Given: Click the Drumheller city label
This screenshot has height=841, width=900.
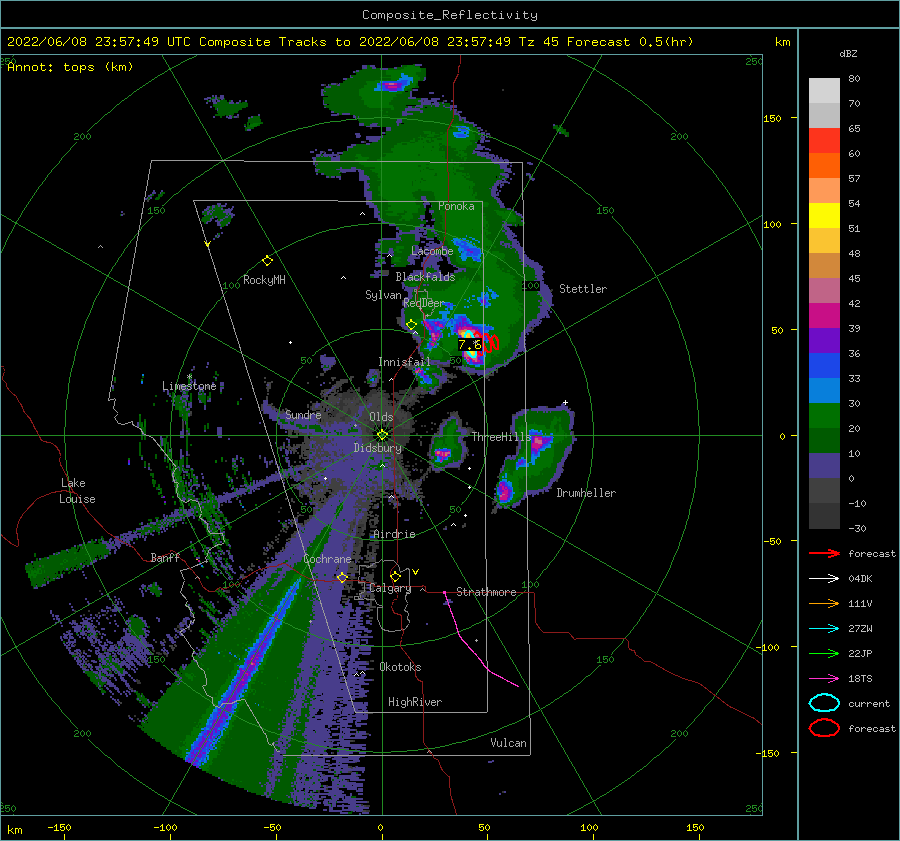Looking at the screenshot, I should click(586, 493).
